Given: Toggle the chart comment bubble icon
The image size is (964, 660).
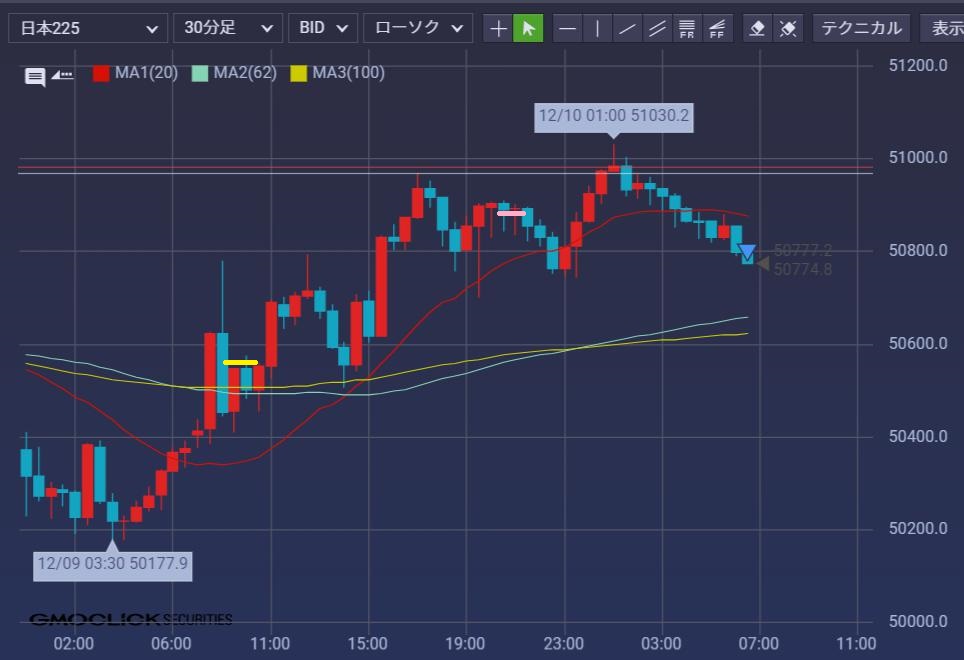Looking at the screenshot, I should [x=35, y=76].
